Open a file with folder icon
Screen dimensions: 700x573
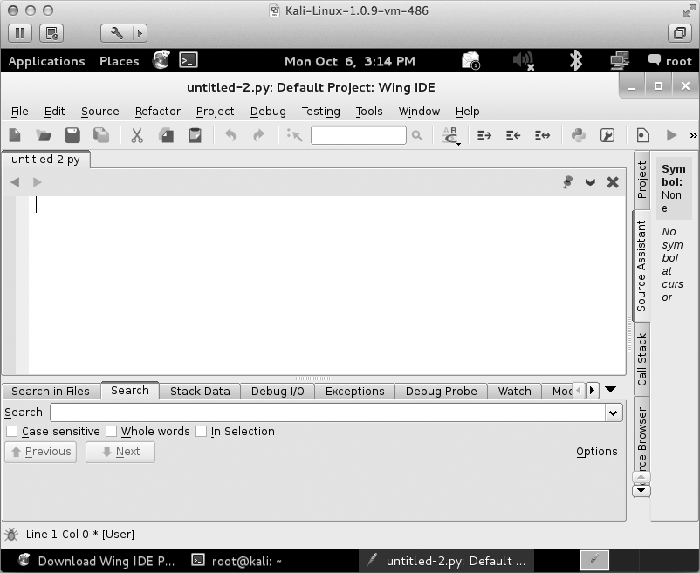click(x=44, y=135)
